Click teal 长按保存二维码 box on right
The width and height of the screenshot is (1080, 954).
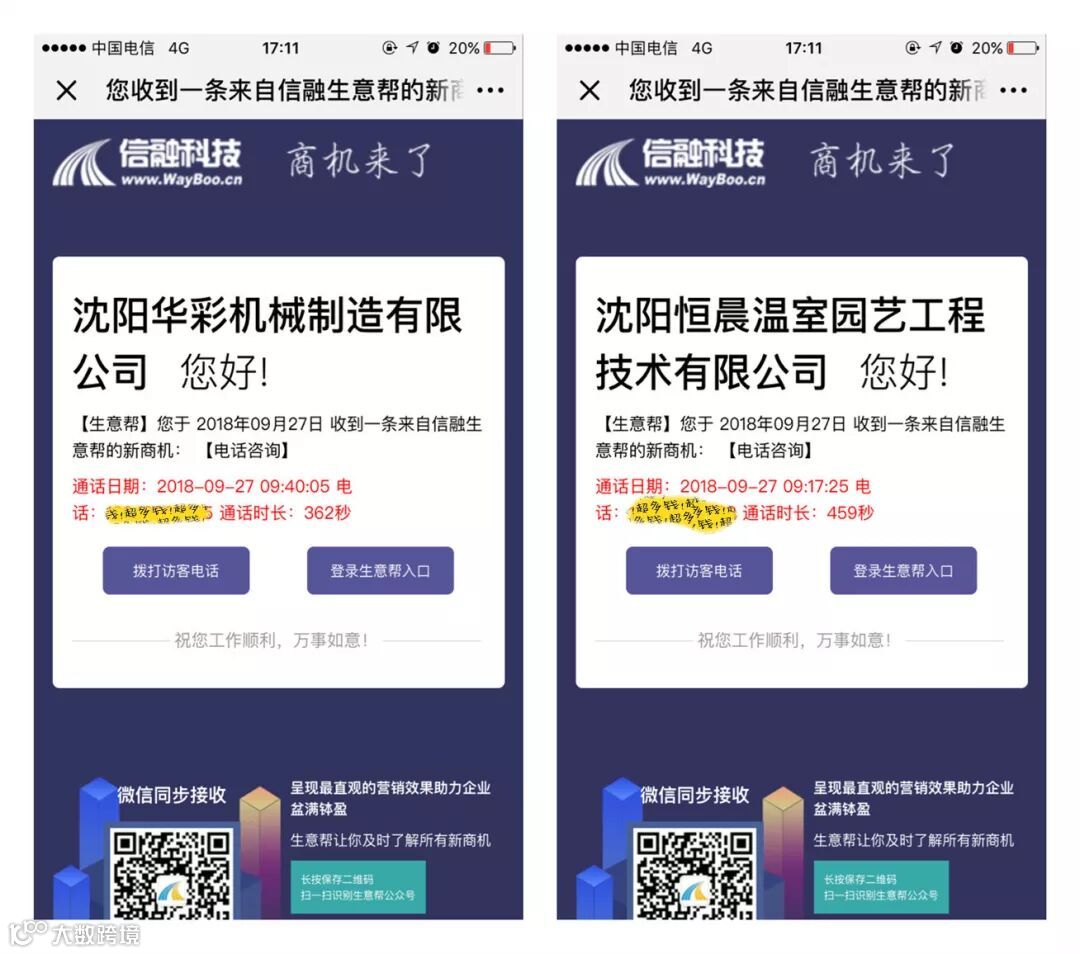(882, 887)
